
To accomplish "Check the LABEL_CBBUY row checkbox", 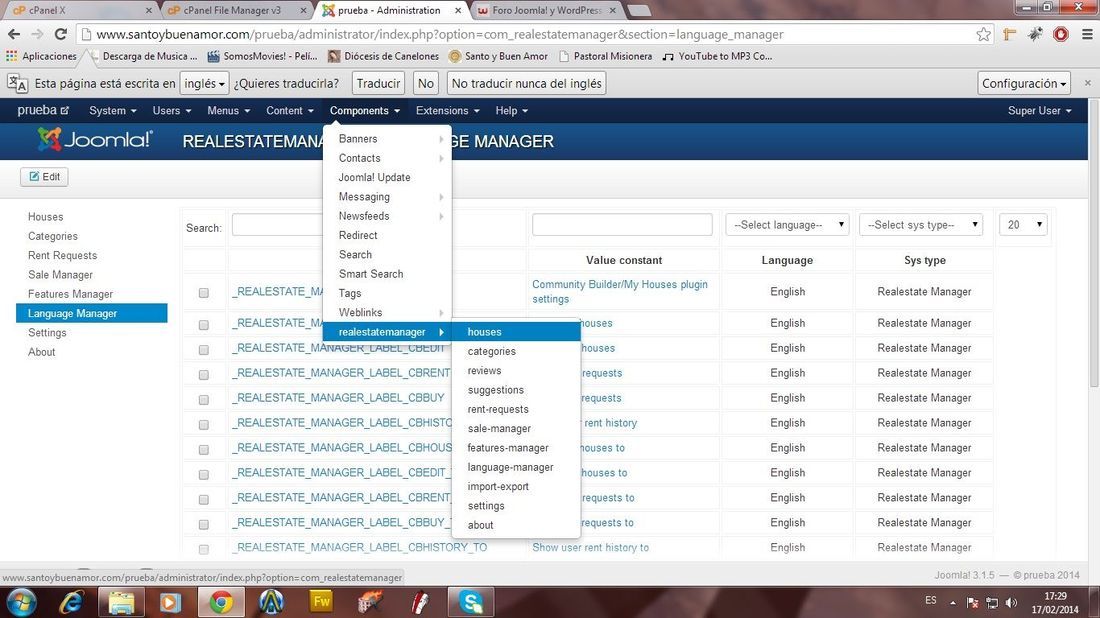I will click(x=203, y=399).
